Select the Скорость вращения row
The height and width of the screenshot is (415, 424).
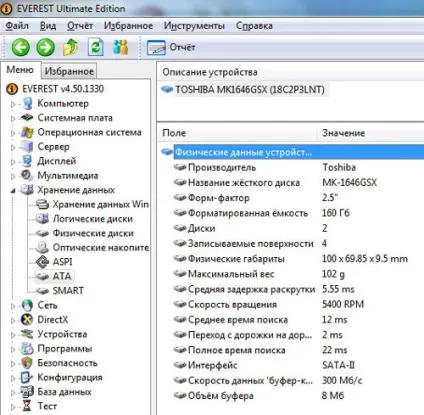pos(232,304)
